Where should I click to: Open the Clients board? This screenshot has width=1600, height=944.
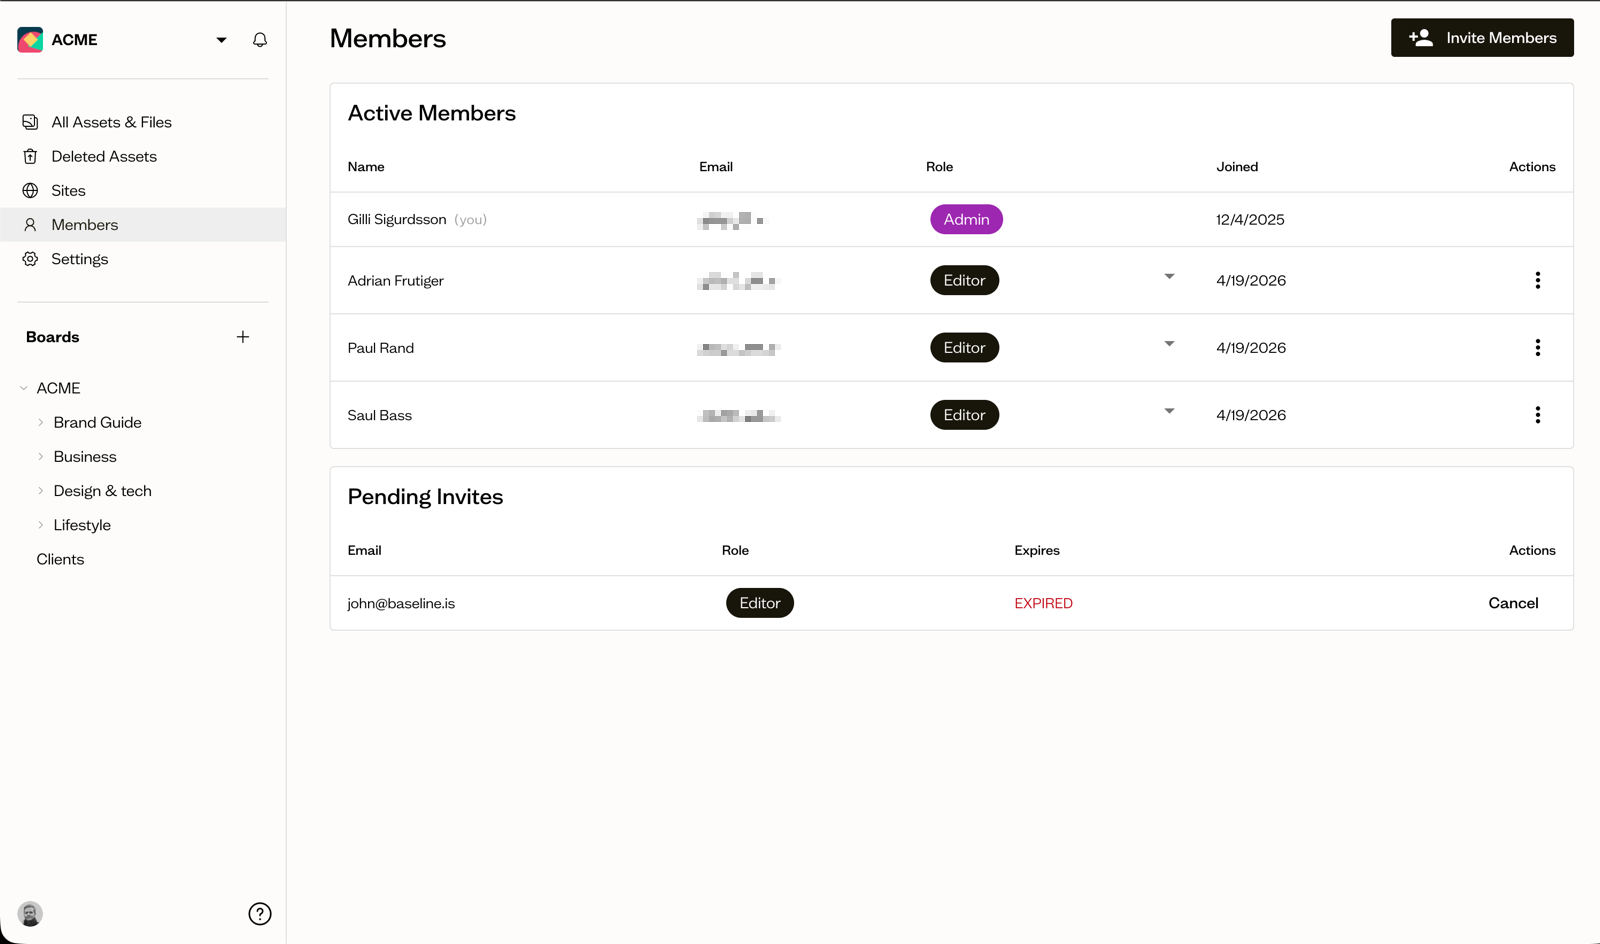pyautogui.click(x=60, y=559)
